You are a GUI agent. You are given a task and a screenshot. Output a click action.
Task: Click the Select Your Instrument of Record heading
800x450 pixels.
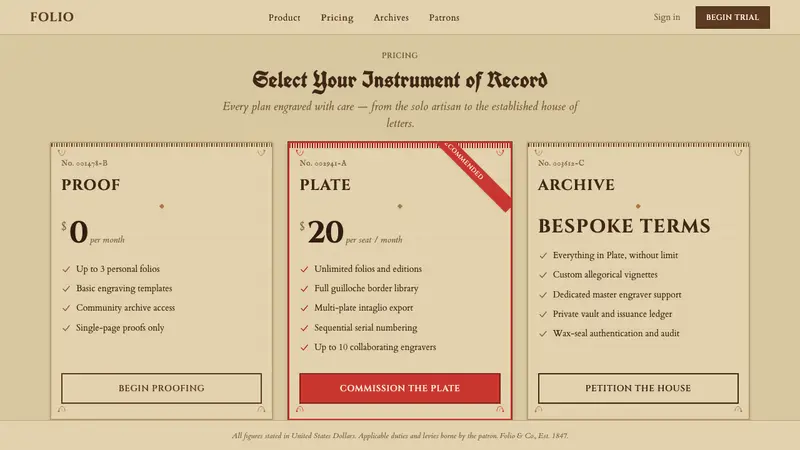pyautogui.click(x=400, y=81)
